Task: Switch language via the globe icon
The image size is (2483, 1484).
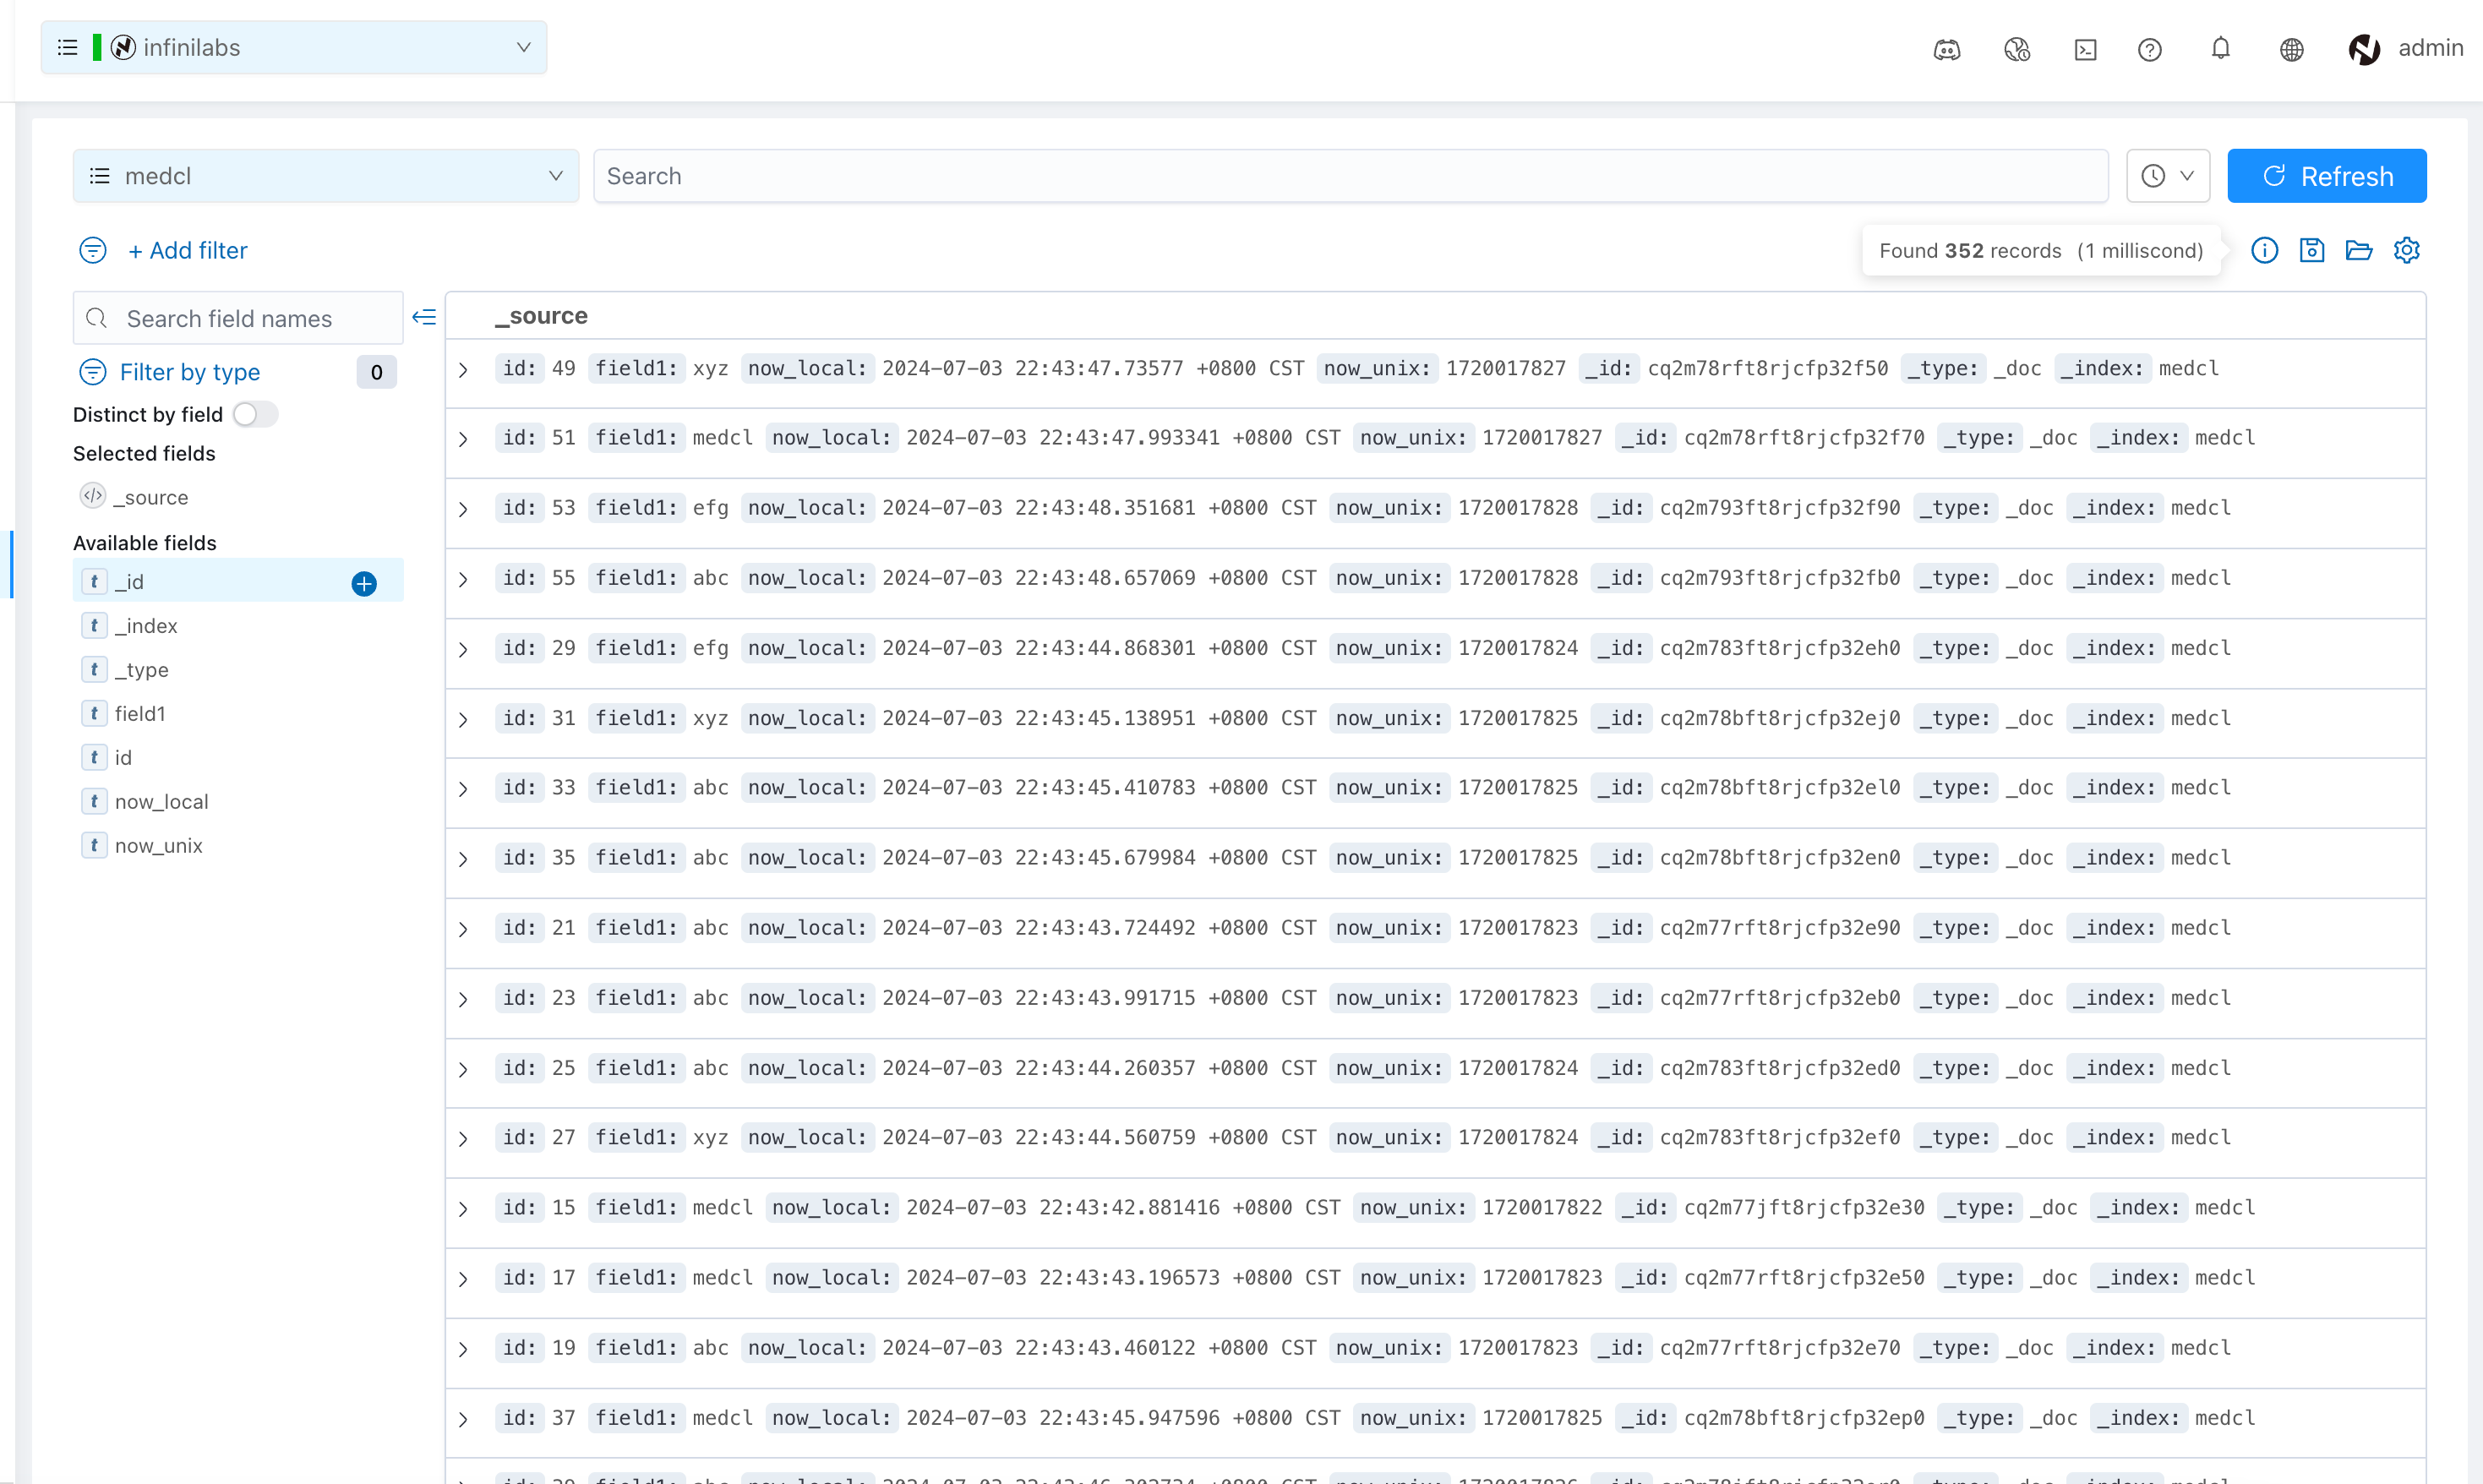Action: (2291, 49)
